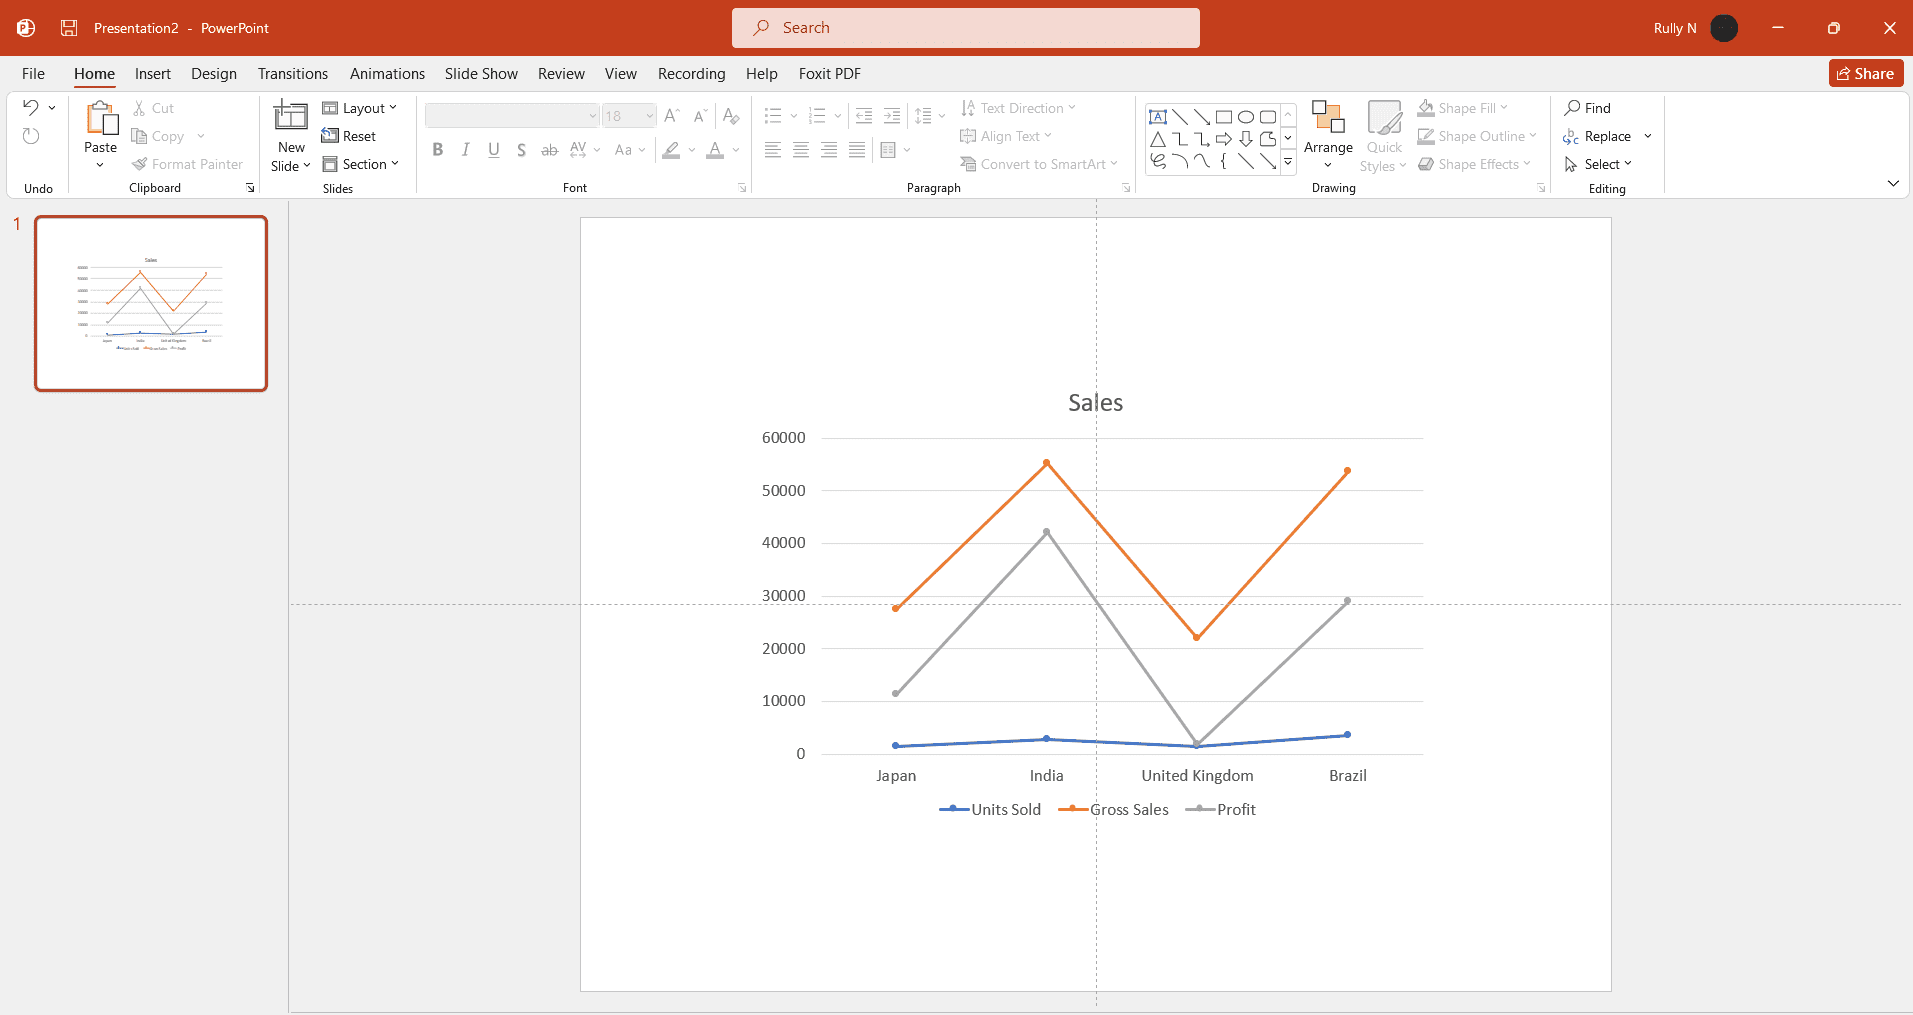The image size is (1913, 1015).
Task: Switch to the Animations tab
Action: coord(387,74)
